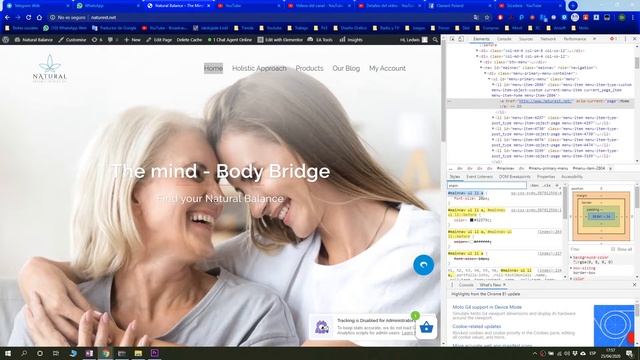Toggle DevTools device toolbar icon
The height and width of the screenshot is (360, 640).
(461, 39)
